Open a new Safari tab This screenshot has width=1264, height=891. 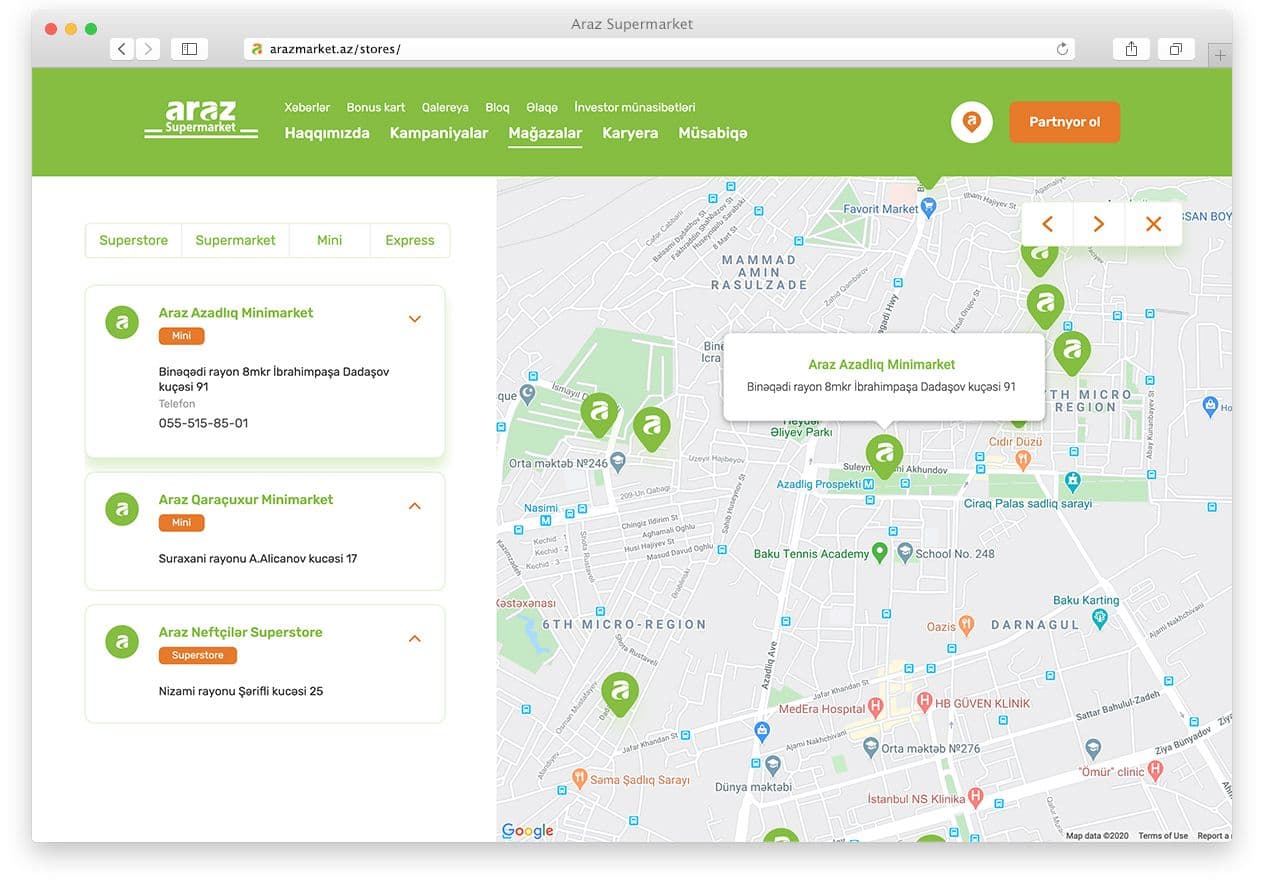1220,56
